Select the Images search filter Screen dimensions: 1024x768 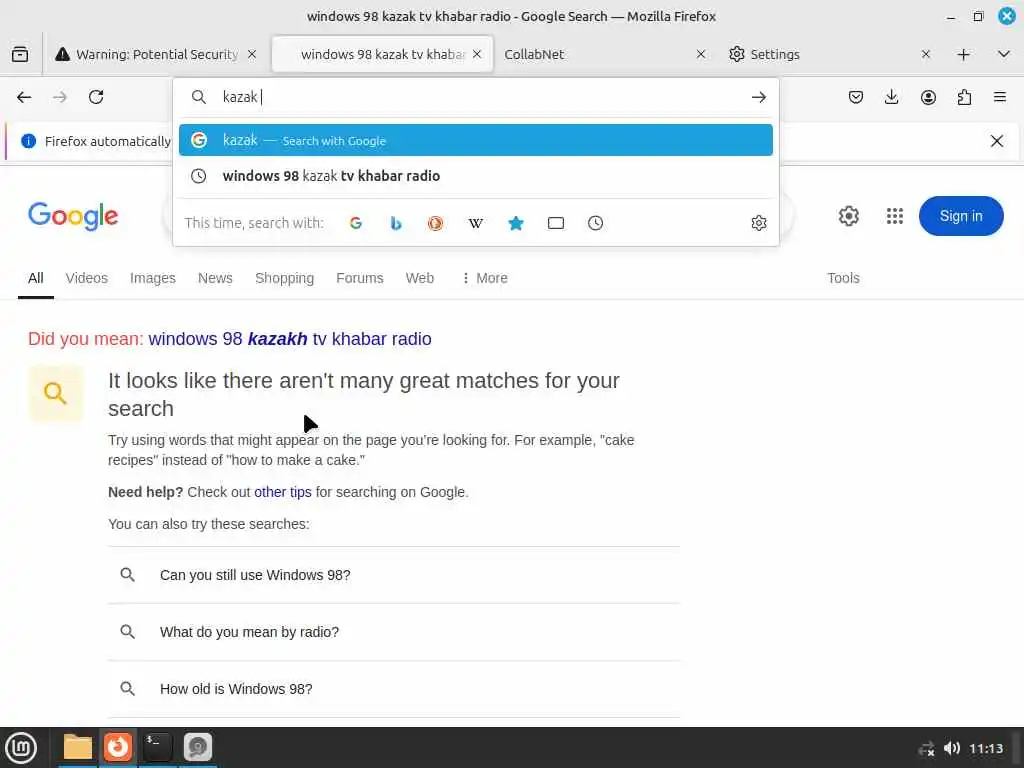(153, 278)
